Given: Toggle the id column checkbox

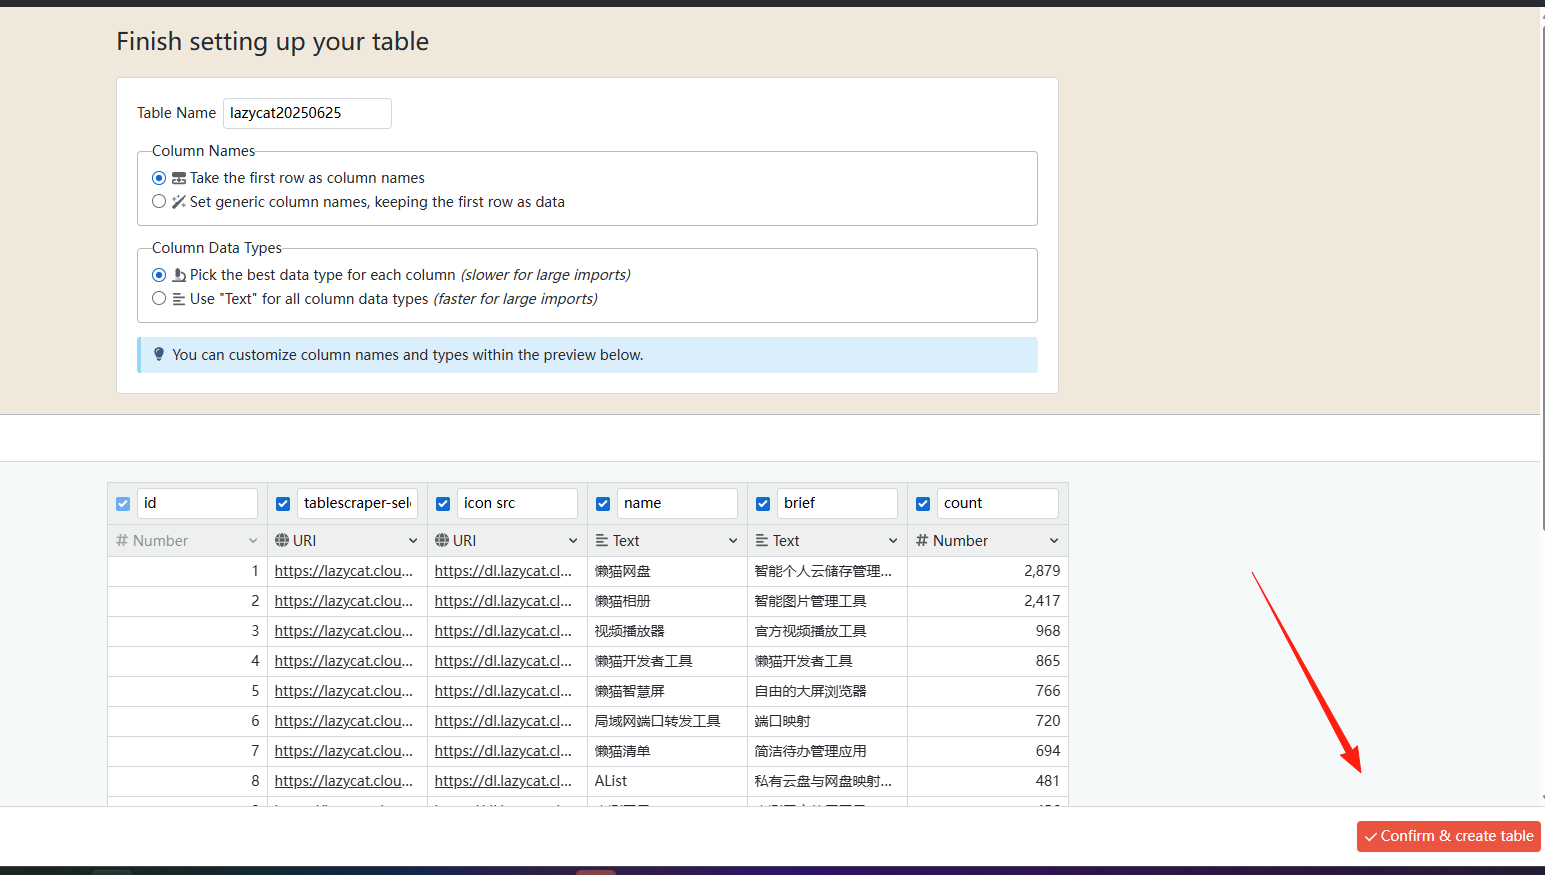Looking at the screenshot, I should [x=123, y=504].
